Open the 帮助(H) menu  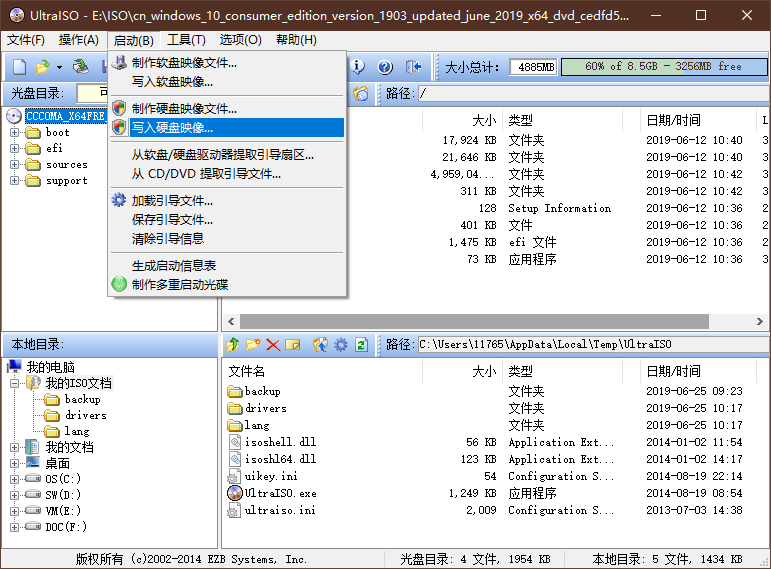point(296,40)
